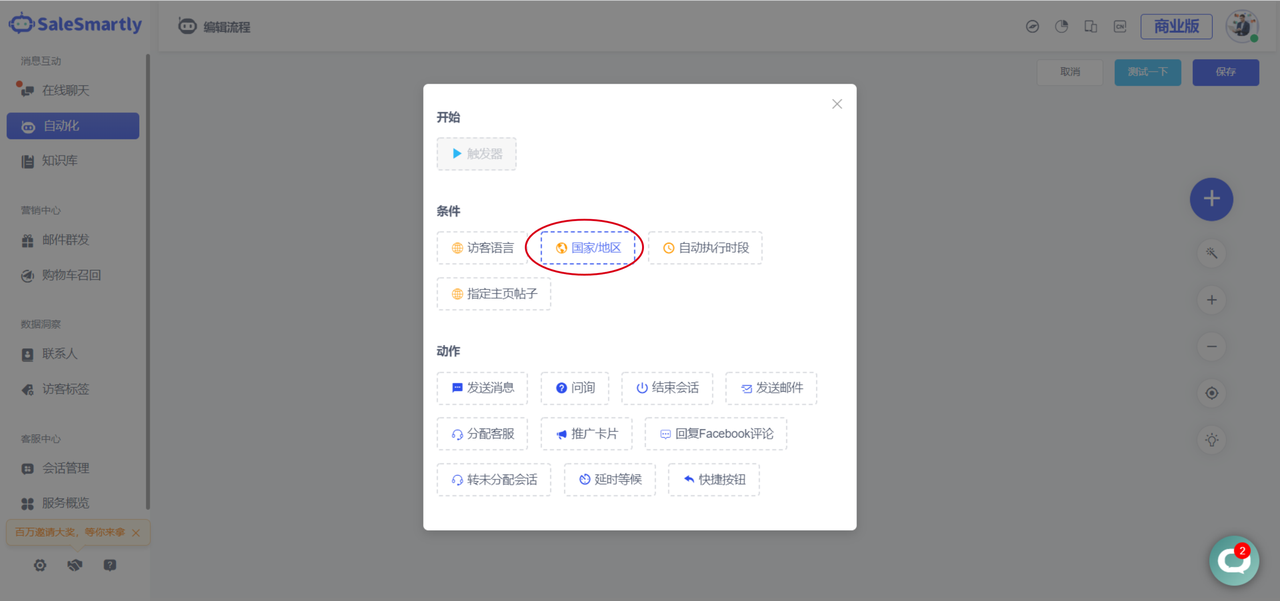Image resolution: width=1280 pixels, height=601 pixels.
Task: Click the locate/center canvas icon
Action: coord(1211,393)
